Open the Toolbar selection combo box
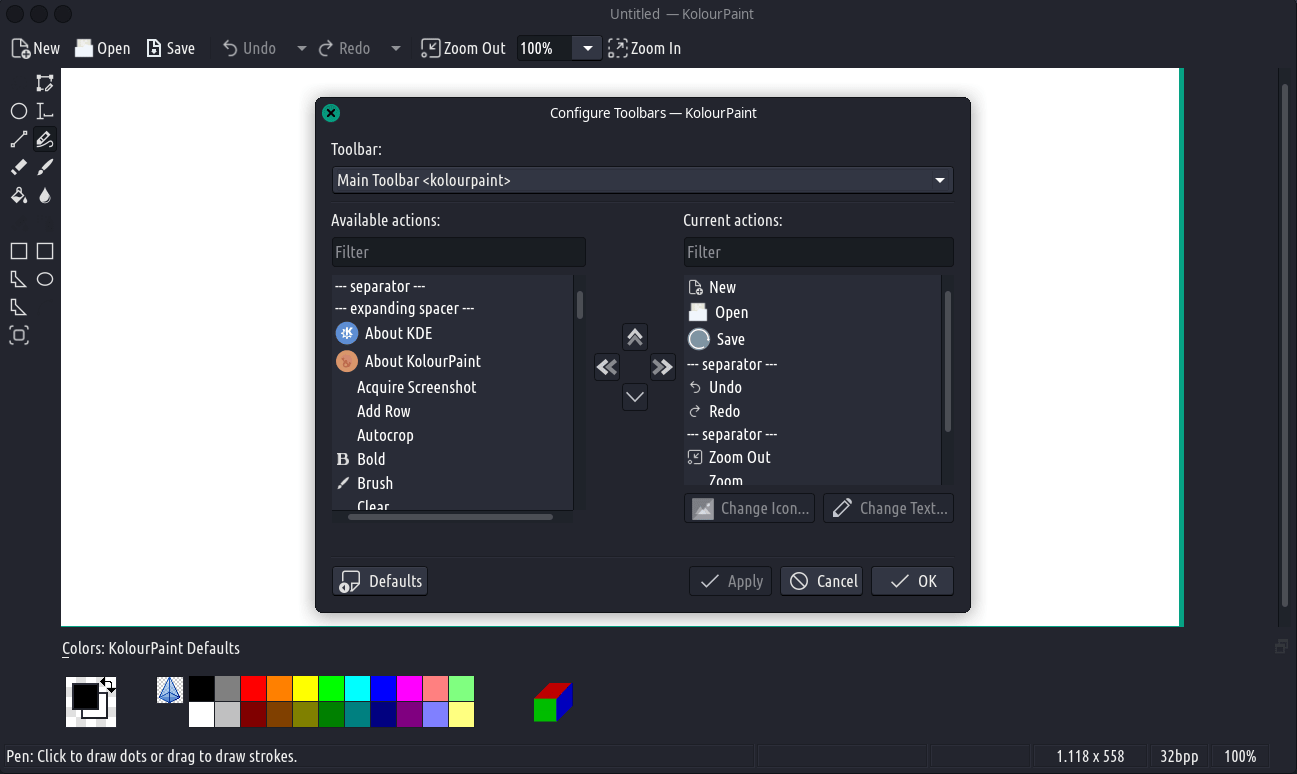1297x774 pixels. point(642,180)
